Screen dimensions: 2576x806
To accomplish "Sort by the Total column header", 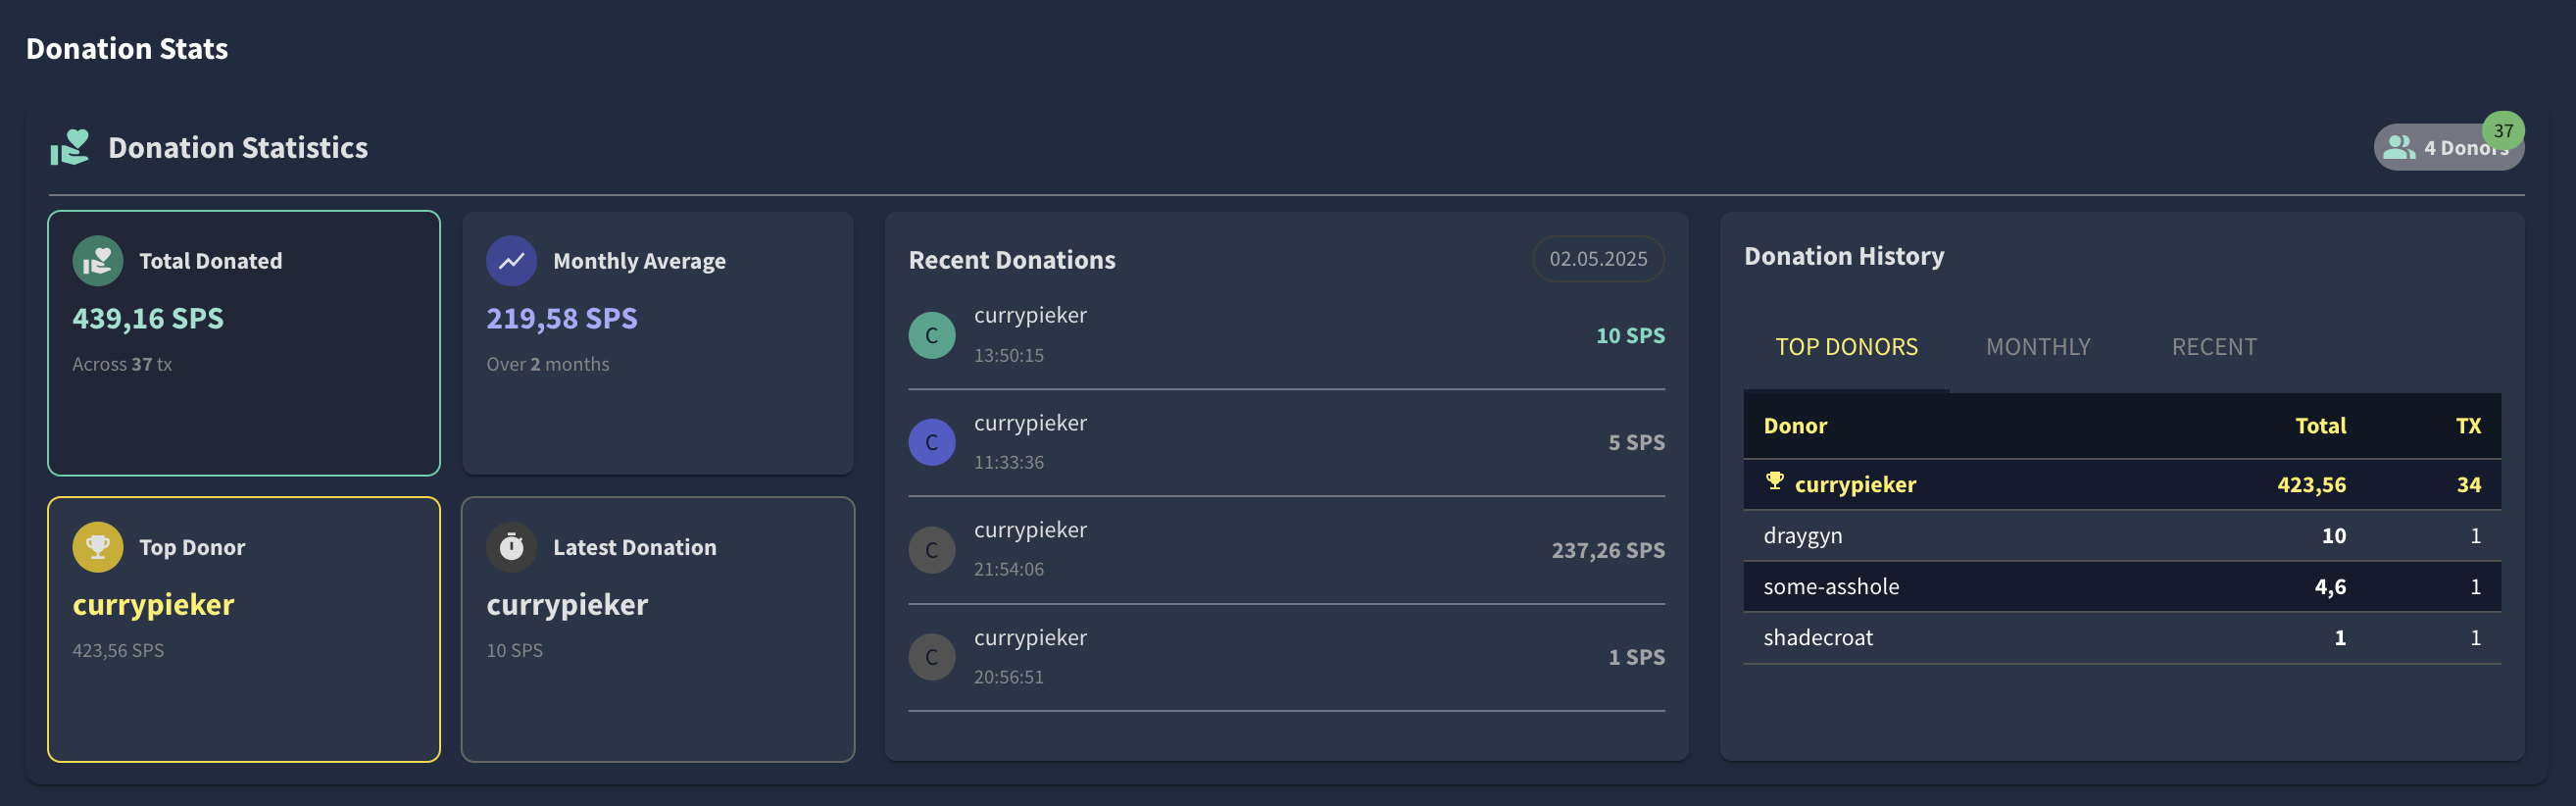I will pyautogui.click(x=2320, y=426).
